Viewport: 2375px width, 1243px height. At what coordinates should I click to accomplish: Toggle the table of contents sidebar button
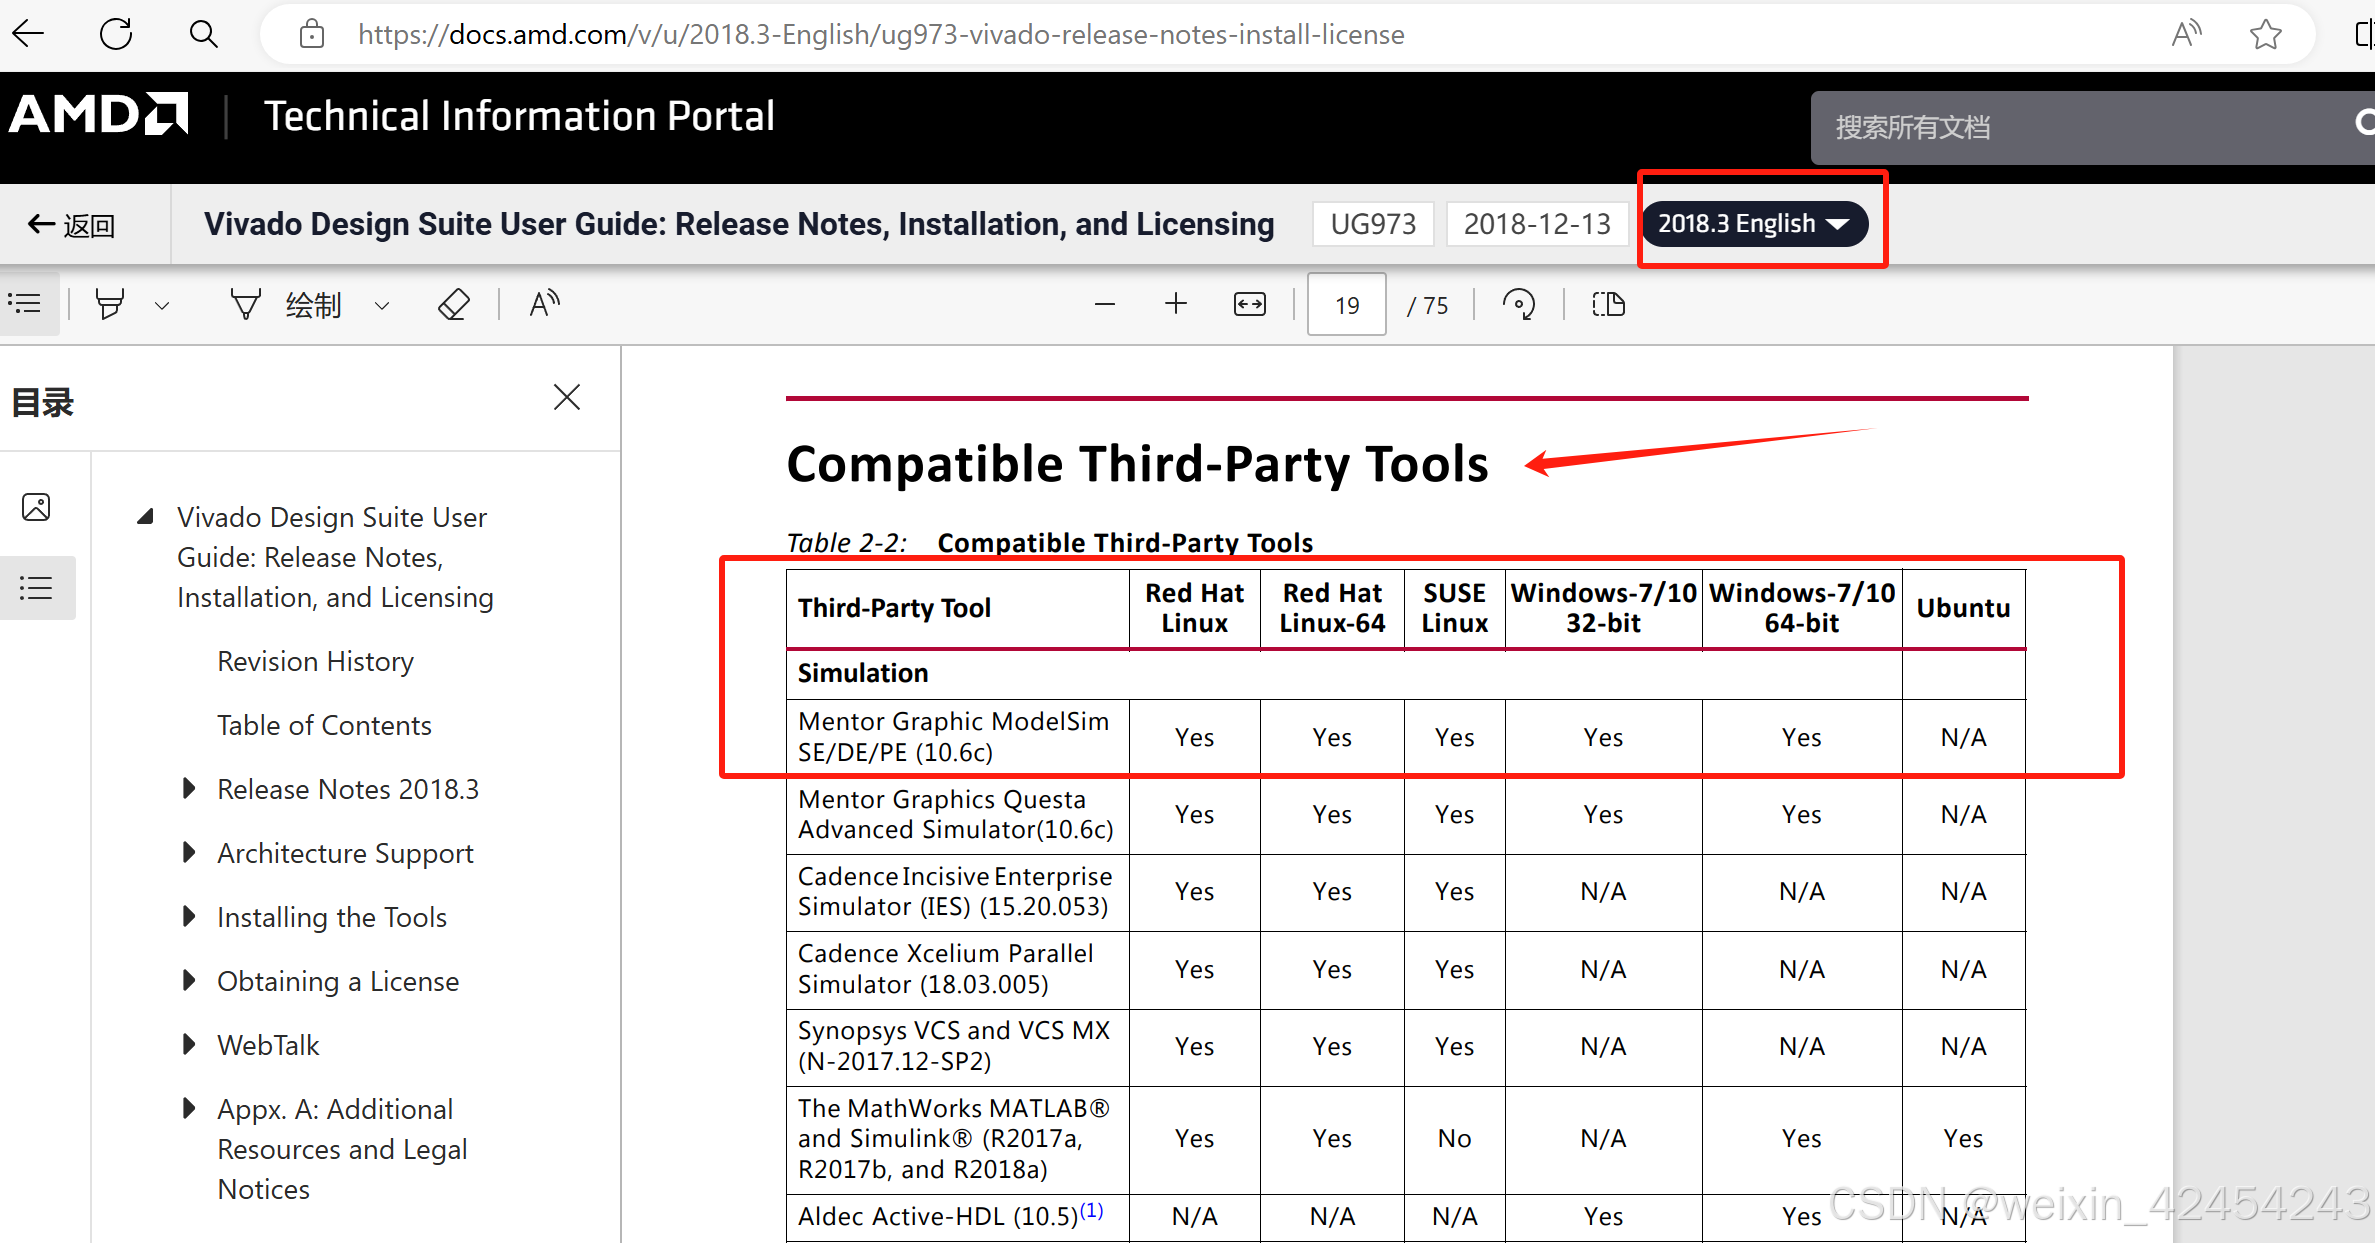(x=26, y=303)
